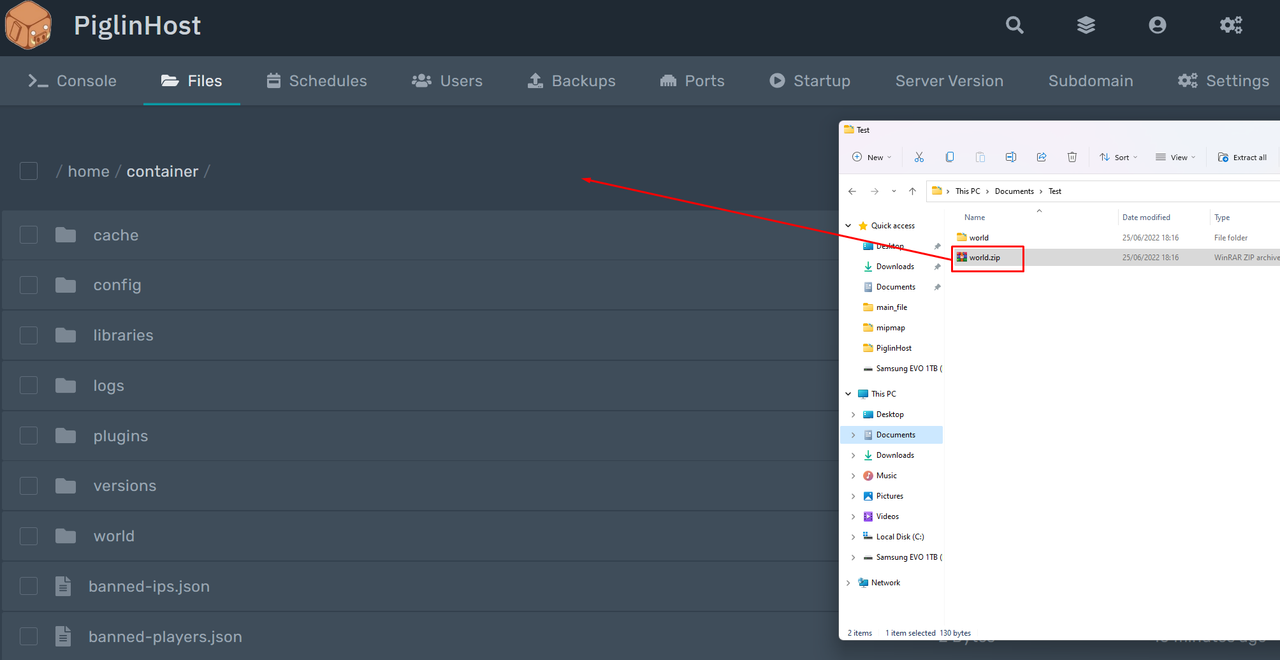
Task: Open the server list layers icon
Action: (x=1086, y=25)
